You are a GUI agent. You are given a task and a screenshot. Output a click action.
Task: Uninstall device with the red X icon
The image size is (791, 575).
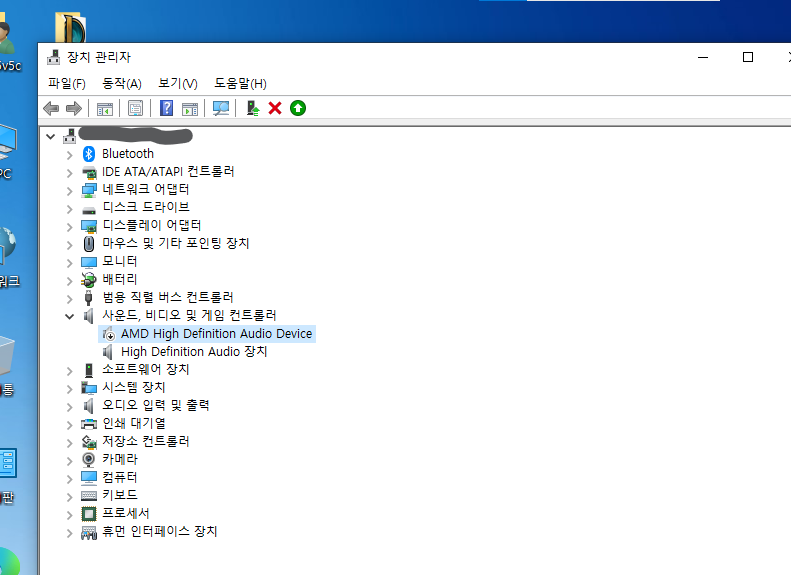275,108
